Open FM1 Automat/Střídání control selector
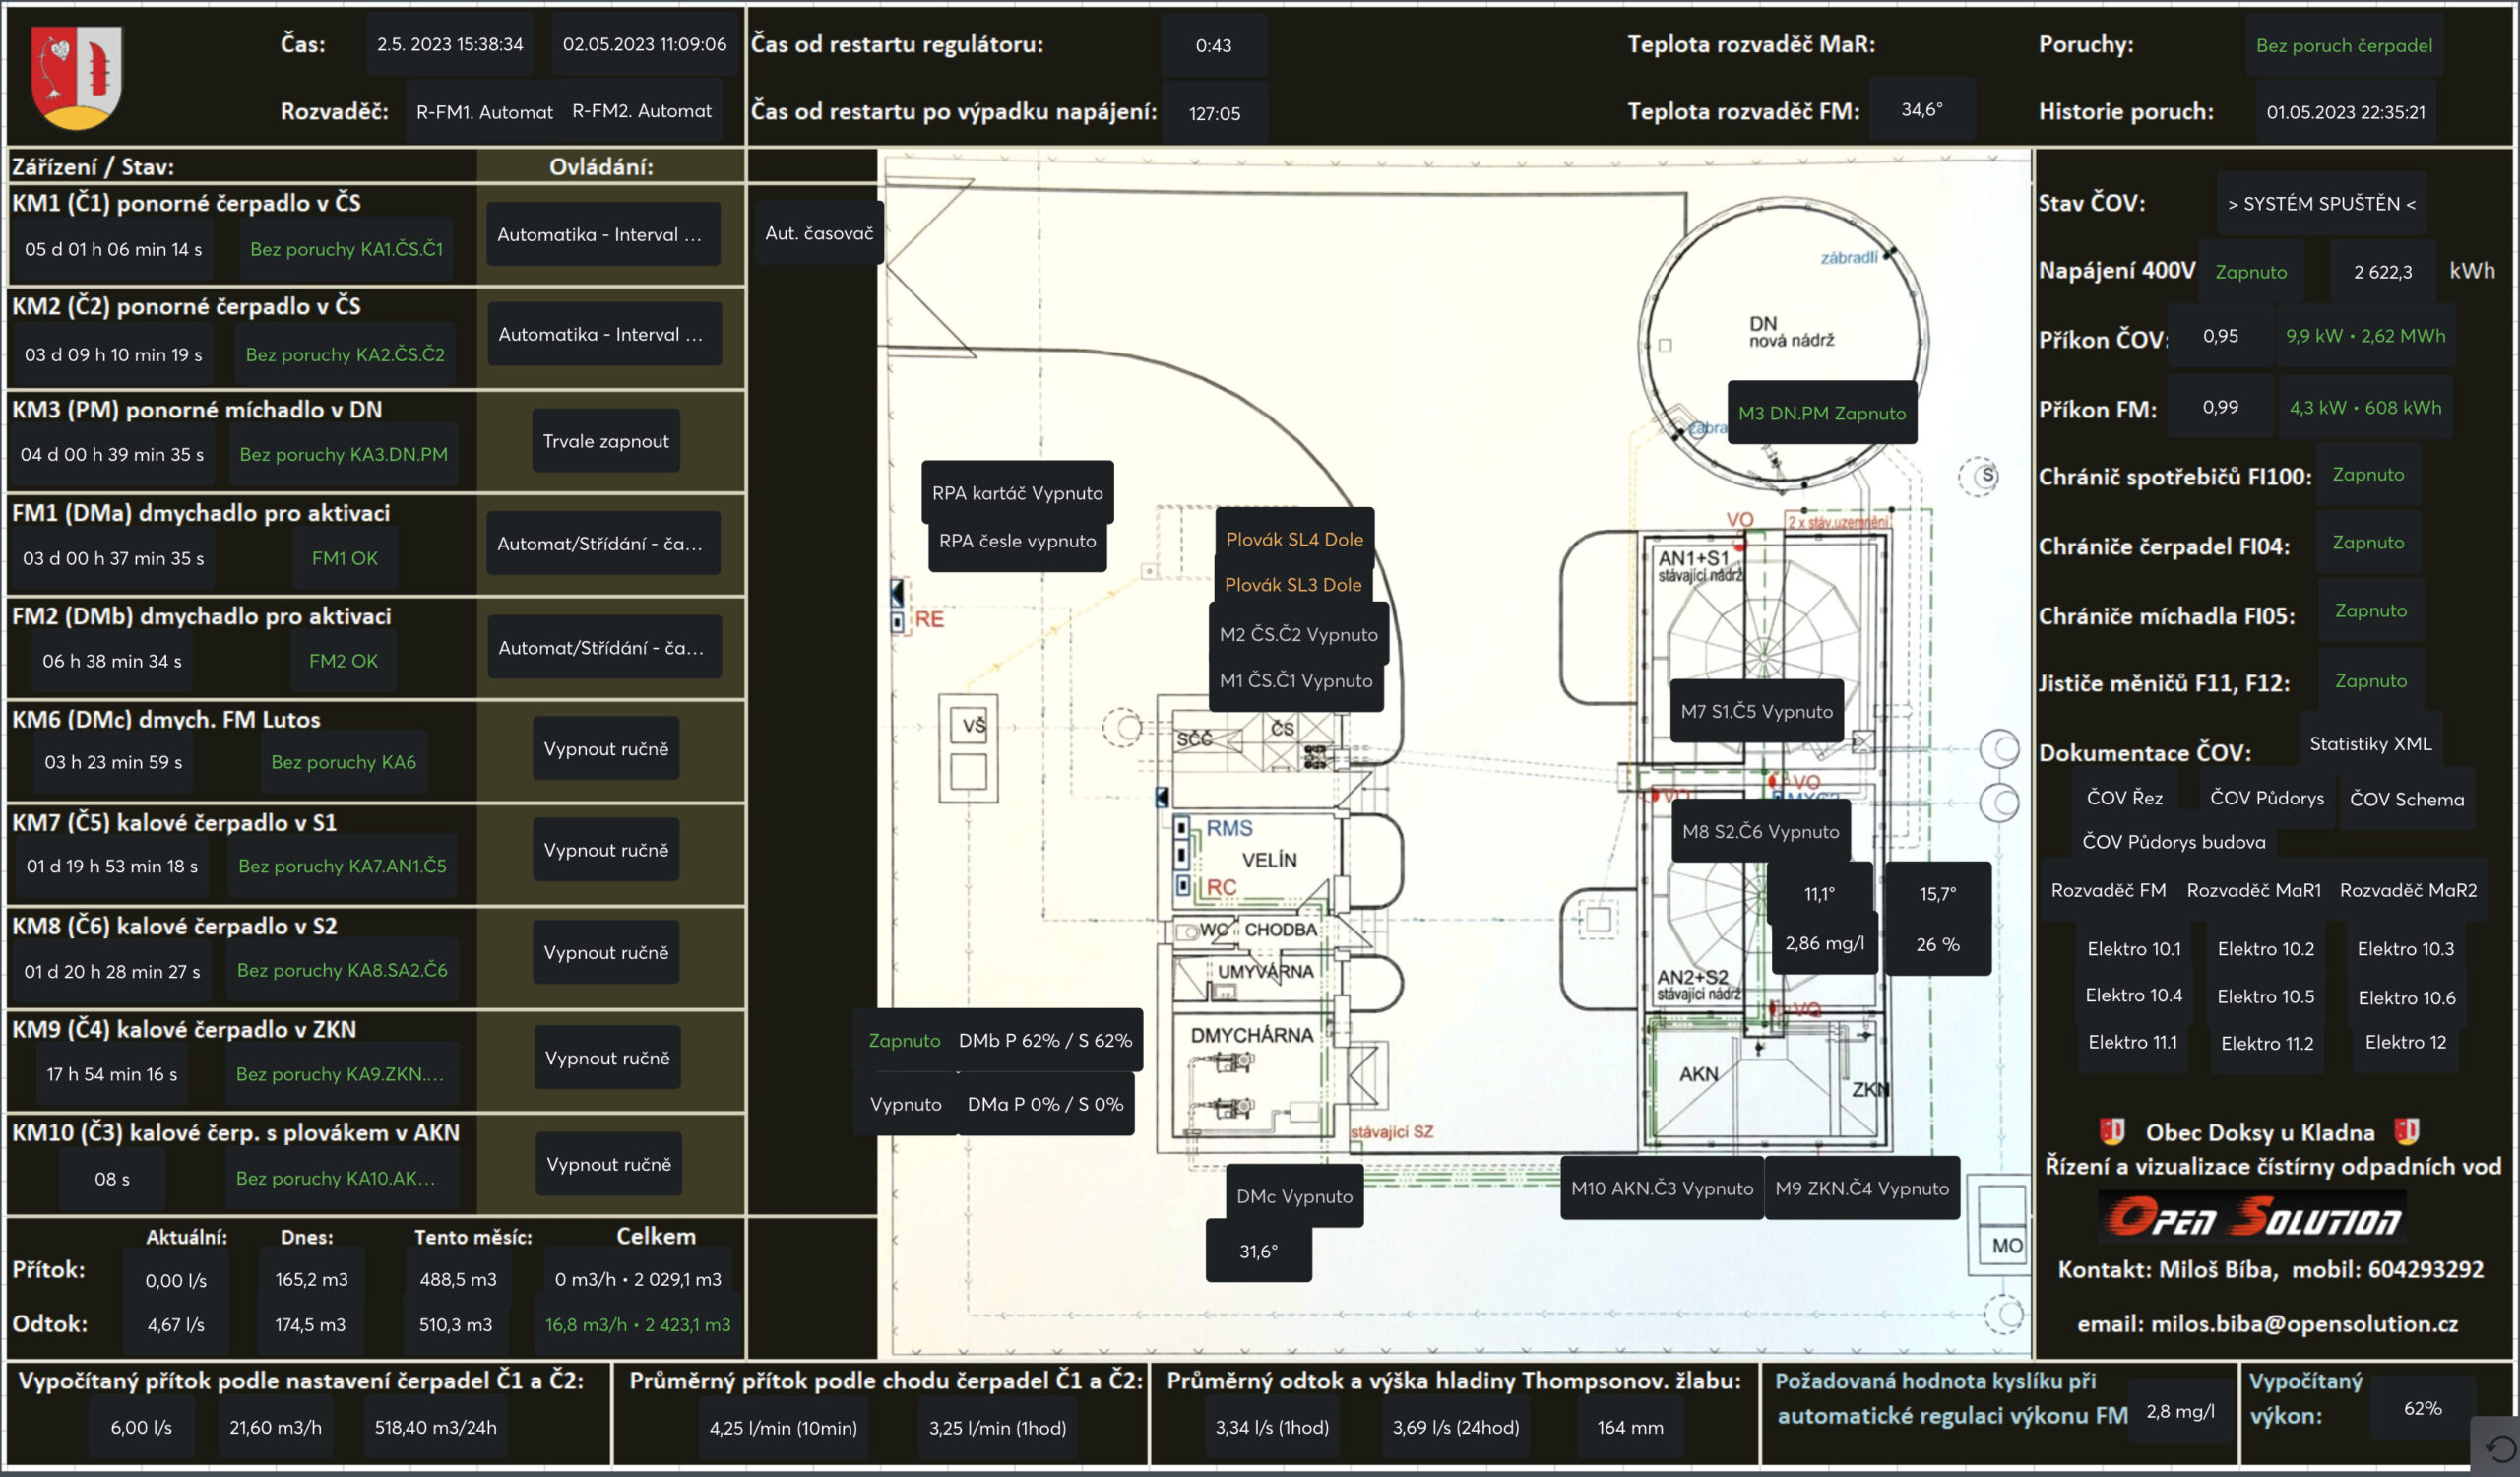The width and height of the screenshot is (2520, 1477). coord(602,544)
